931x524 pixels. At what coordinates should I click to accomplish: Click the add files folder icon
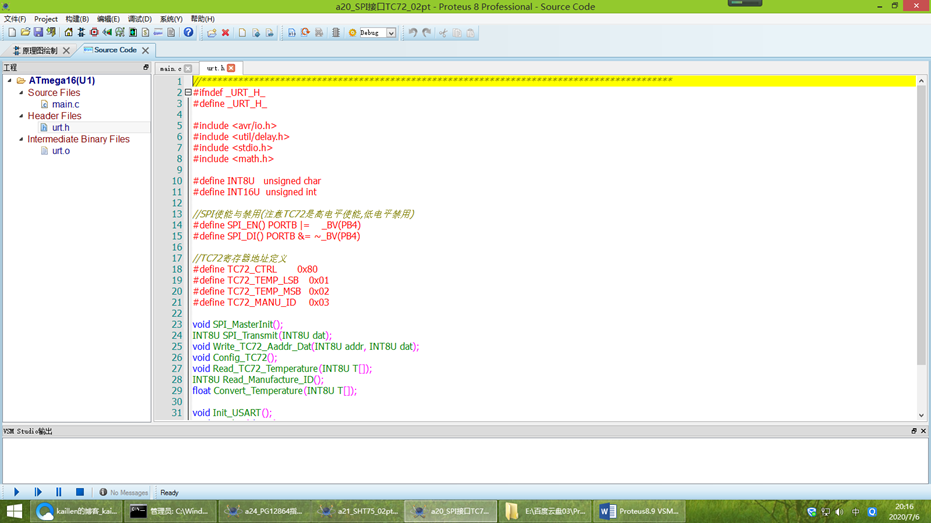212,33
